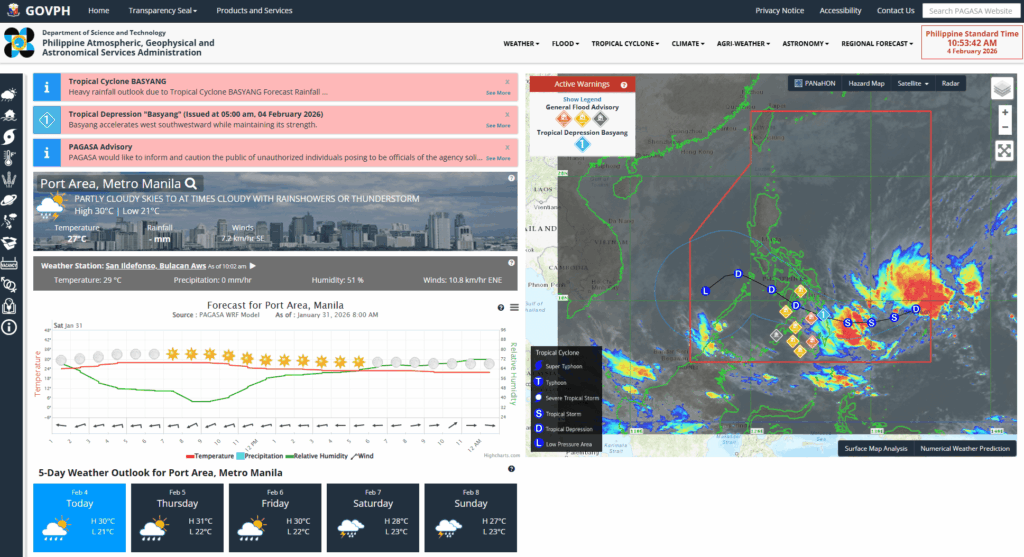Click help icon beside 5-Day Weather Outlook
This screenshot has width=1024, height=557.
(511, 469)
